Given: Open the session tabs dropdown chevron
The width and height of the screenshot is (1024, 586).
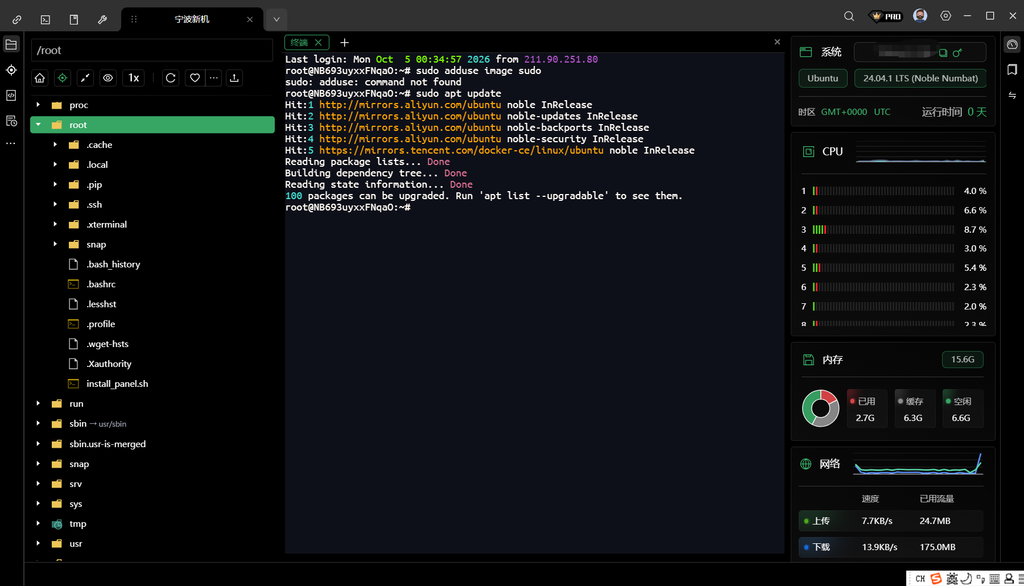Looking at the screenshot, I should click(x=276, y=20).
